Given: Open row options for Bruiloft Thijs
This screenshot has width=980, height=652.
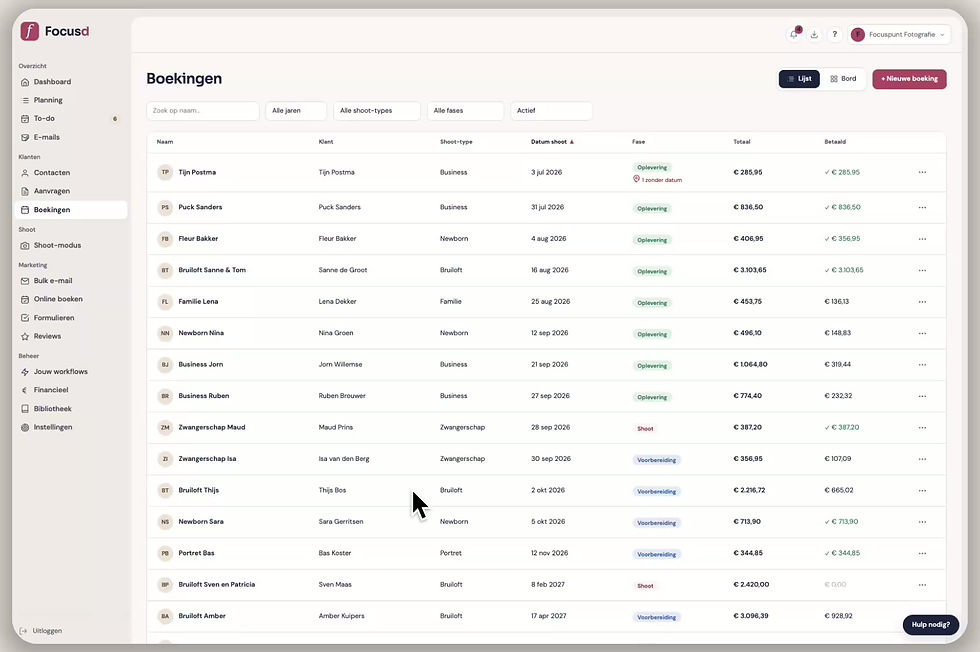Looking at the screenshot, I should coord(922,490).
